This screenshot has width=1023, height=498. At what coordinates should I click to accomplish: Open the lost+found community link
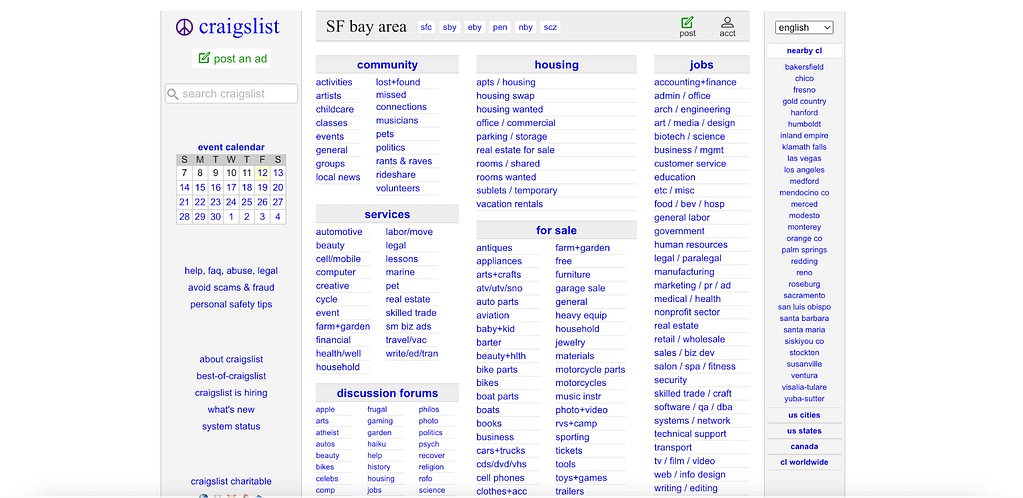[x=398, y=82]
